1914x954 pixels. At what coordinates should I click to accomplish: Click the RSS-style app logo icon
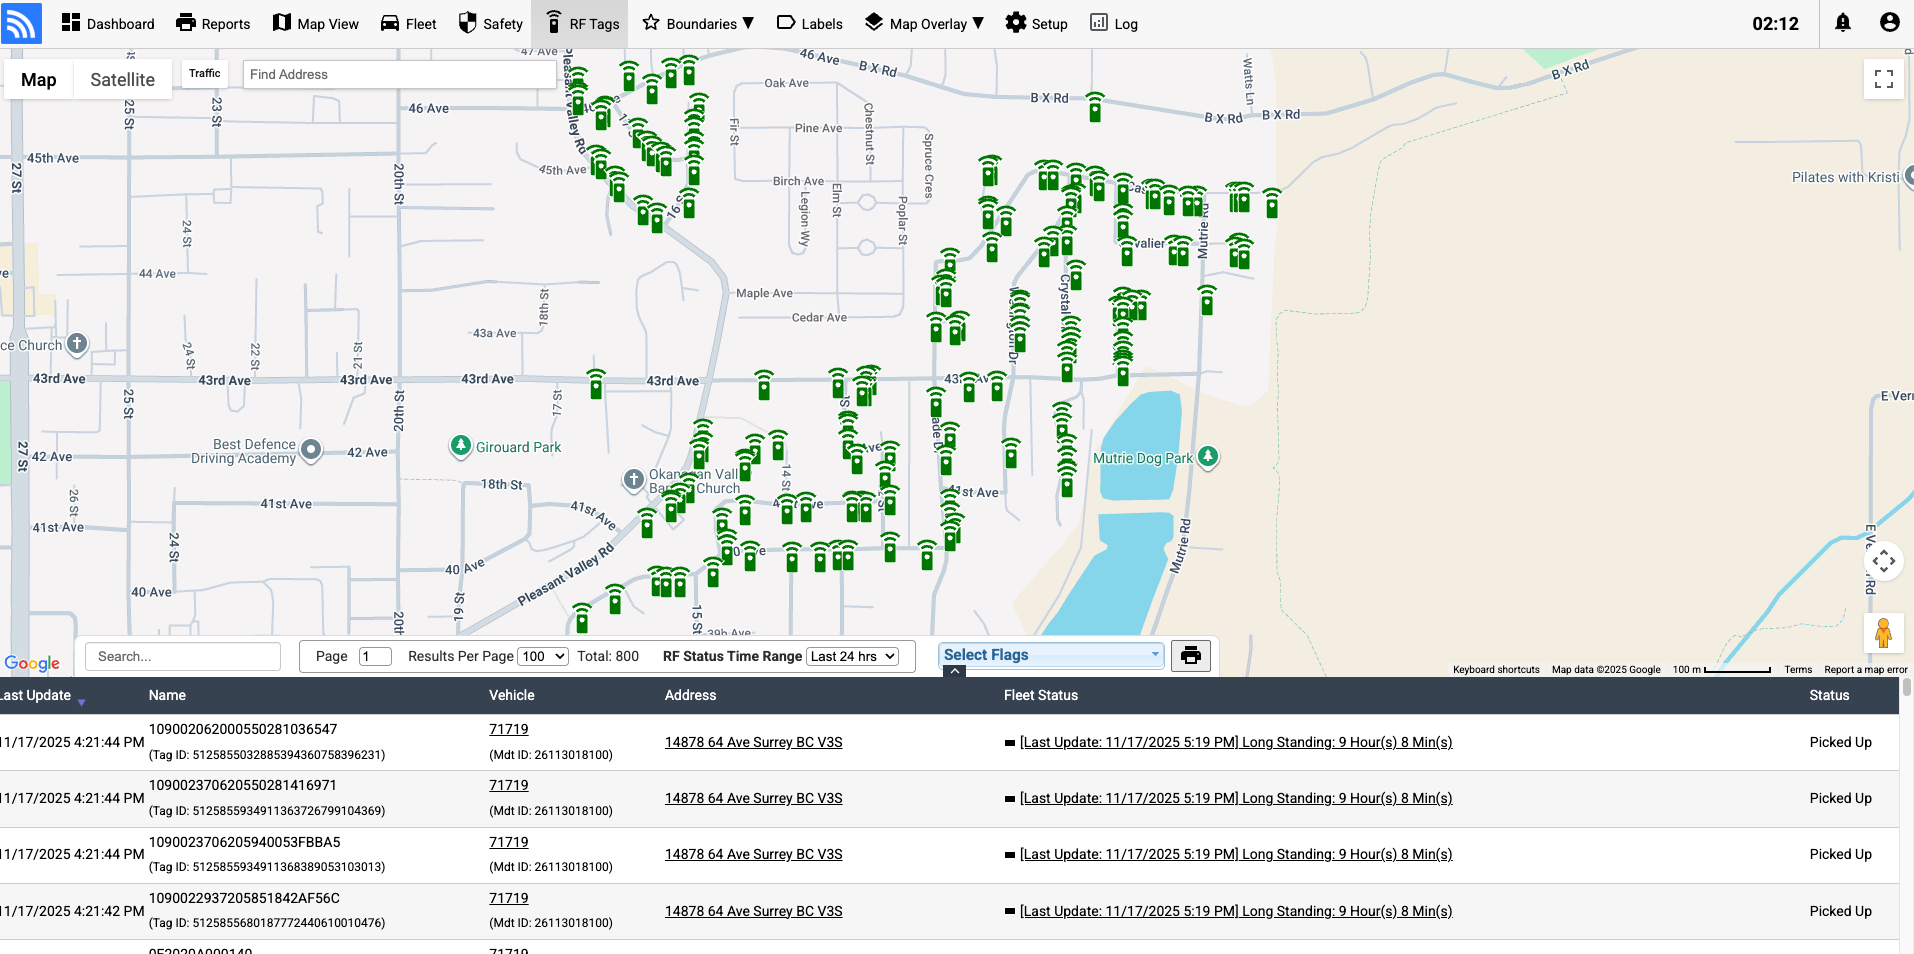[x=21, y=23]
